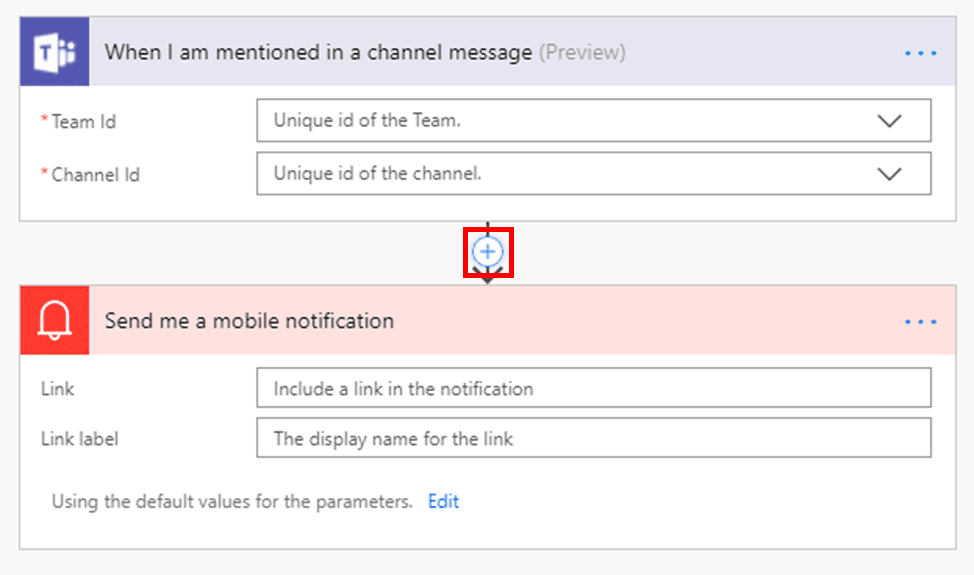Screen dimensions: 974x575
Task: Collapse the 'When I am mentioned in a channel message' header
Action: click(x=488, y=52)
